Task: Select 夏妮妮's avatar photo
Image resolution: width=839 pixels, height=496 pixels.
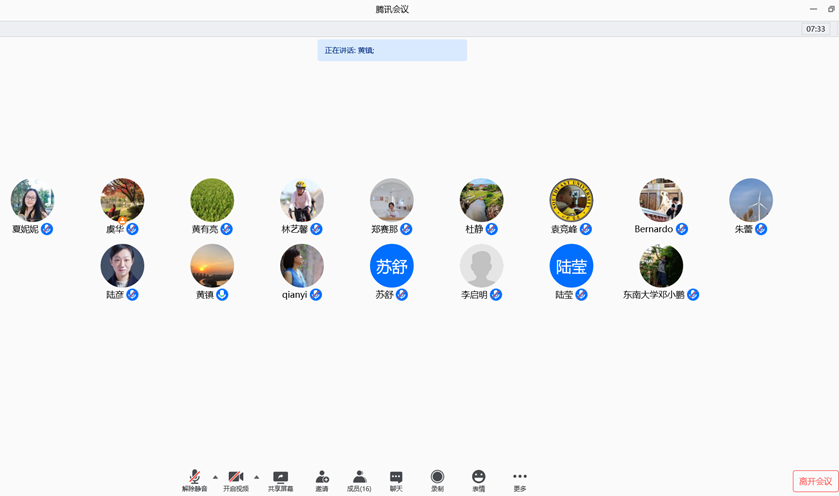Action: click(32, 200)
